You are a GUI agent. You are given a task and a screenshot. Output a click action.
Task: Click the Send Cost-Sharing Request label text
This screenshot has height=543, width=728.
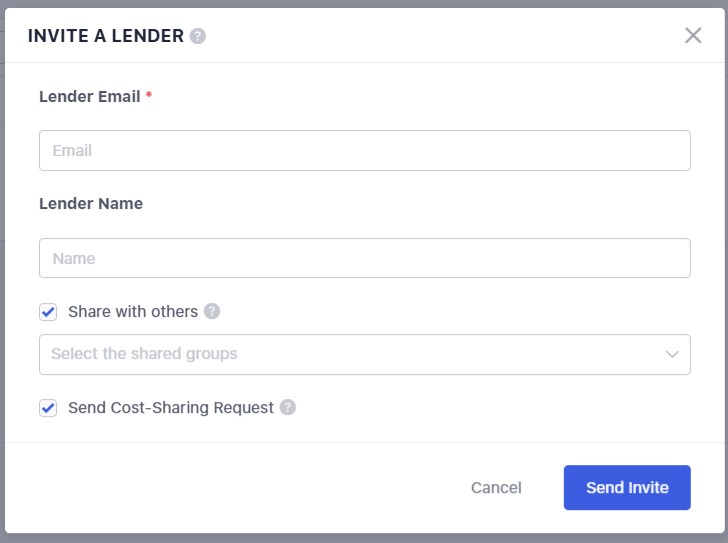(x=171, y=407)
